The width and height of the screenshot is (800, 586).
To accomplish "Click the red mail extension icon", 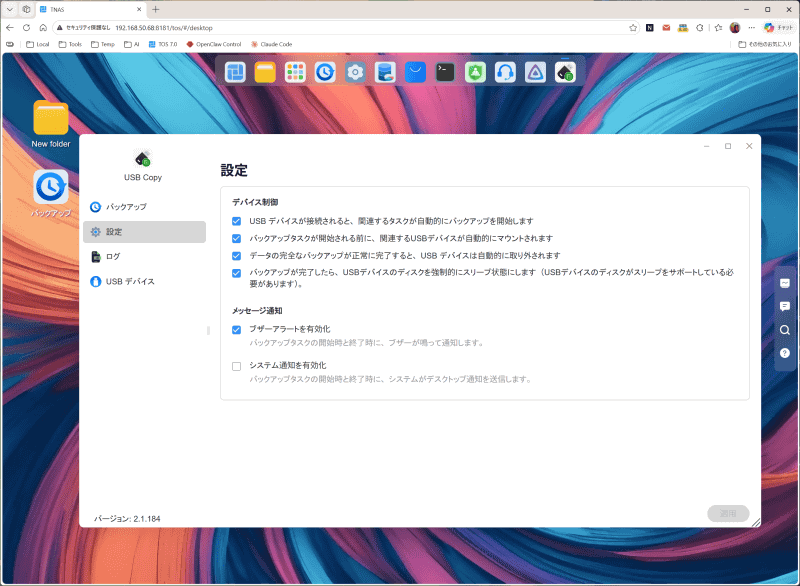I will [666, 28].
